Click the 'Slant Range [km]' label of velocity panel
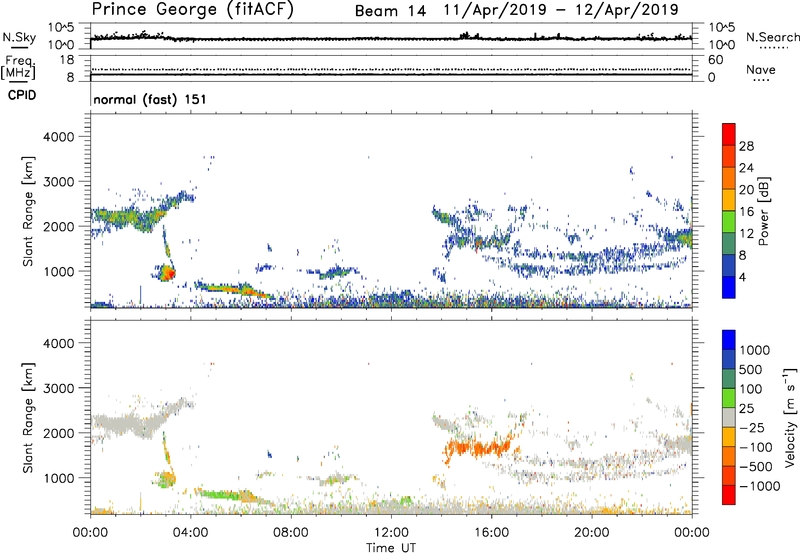This screenshot has width=800, height=554. point(28,418)
